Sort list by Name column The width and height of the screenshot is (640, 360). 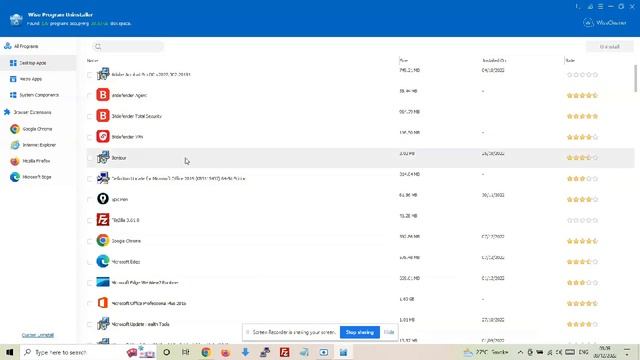coord(93,60)
